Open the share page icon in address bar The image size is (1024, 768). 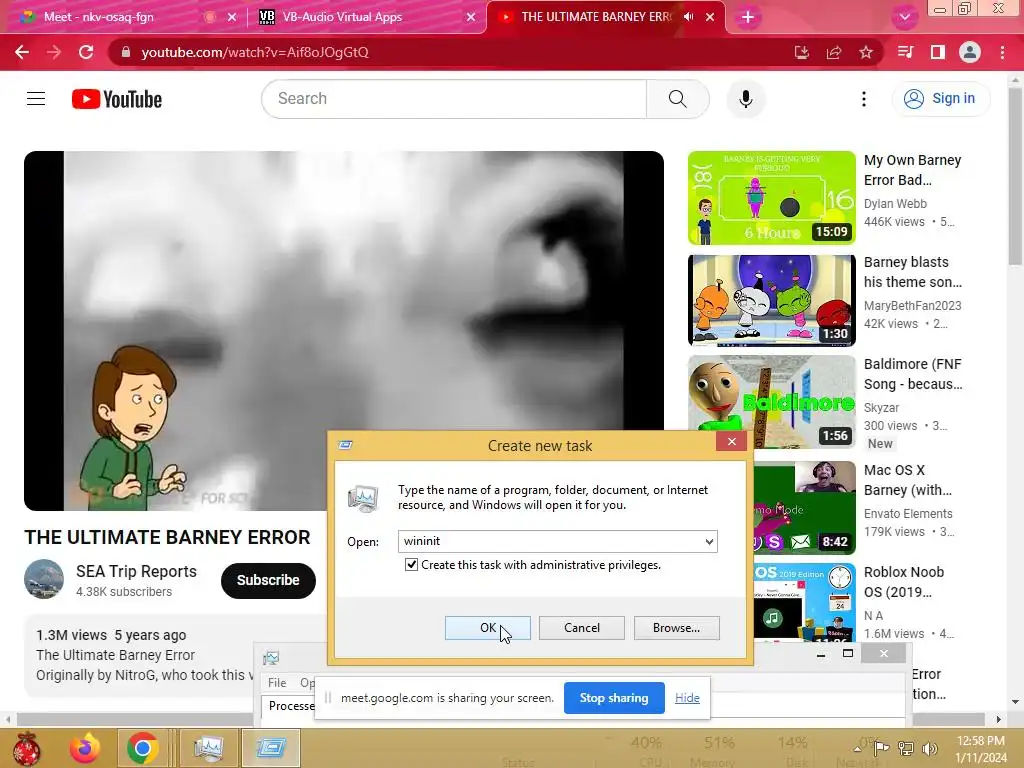tap(834, 52)
